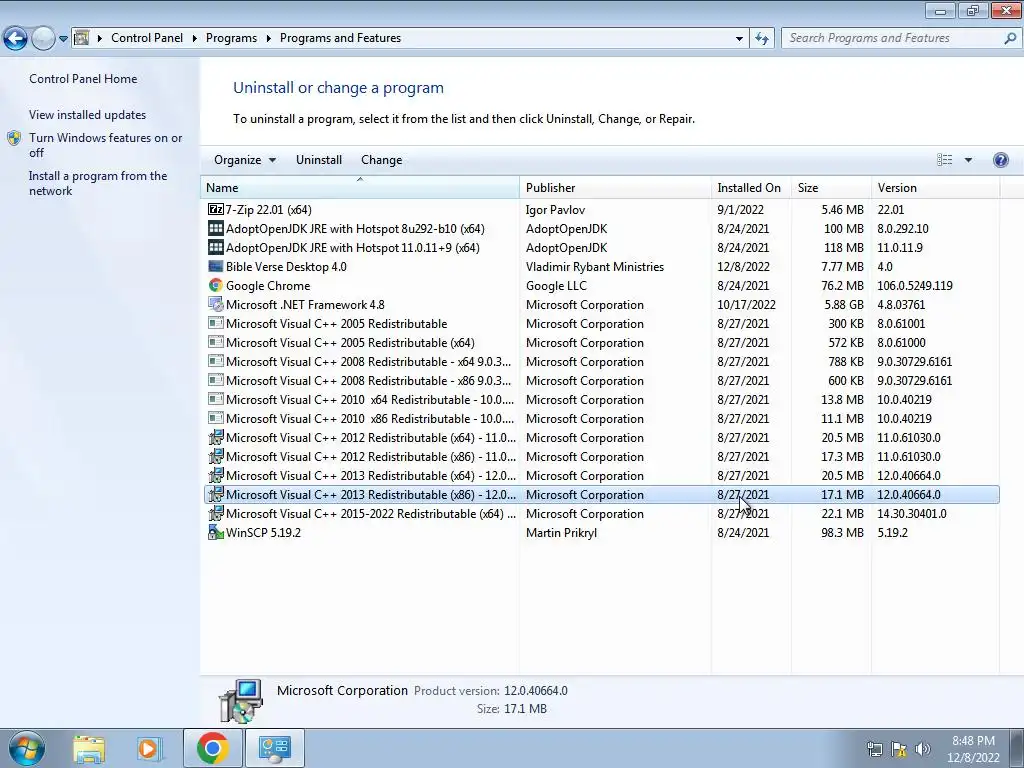This screenshot has width=1024, height=768.
Task: Click icon of Visual C++ 2015-2022 Redistributable (x64)
Action: [x=216, y=513]
